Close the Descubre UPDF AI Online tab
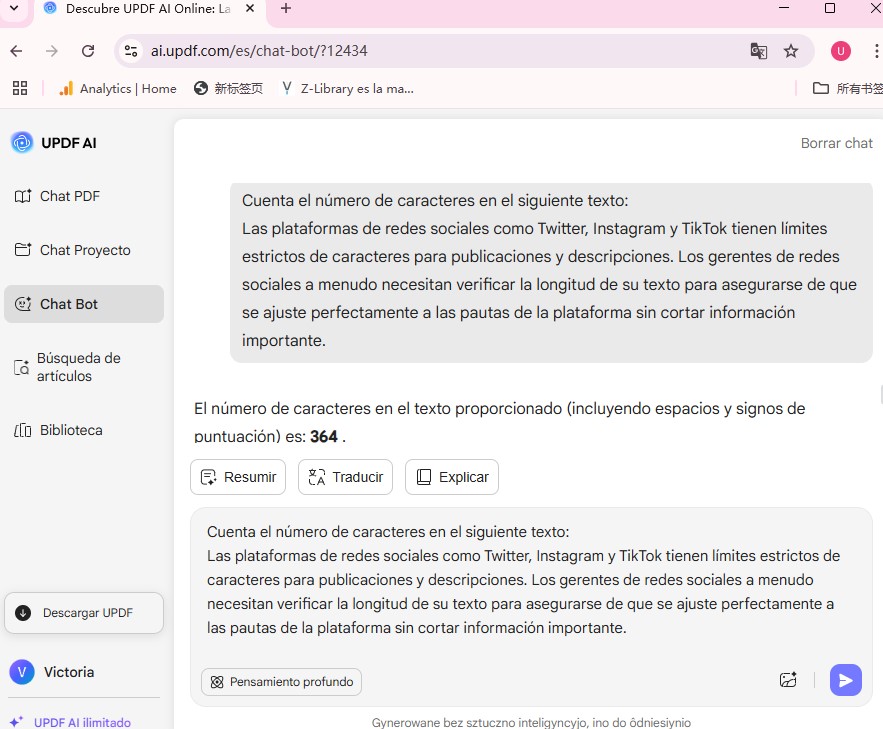The image size is (883, 729). [x=251, y=8]
